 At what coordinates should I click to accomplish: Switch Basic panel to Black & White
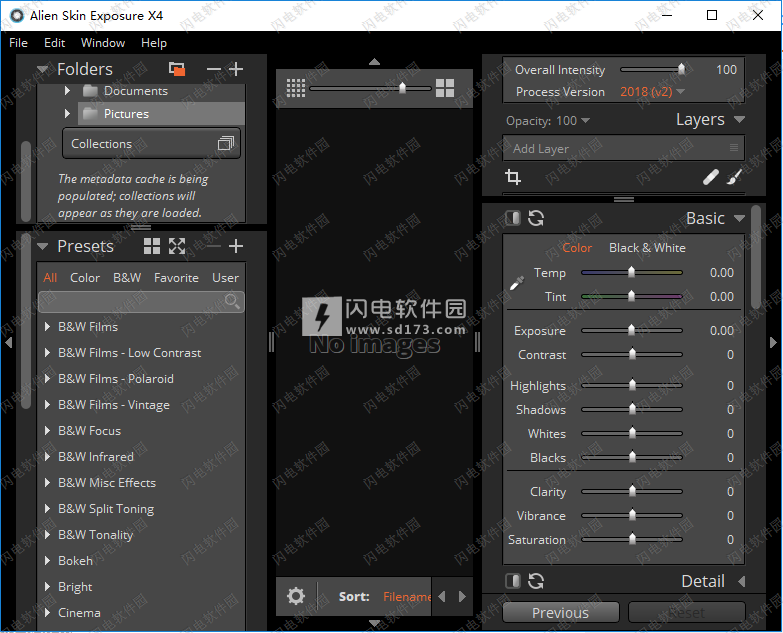[647, 248]
